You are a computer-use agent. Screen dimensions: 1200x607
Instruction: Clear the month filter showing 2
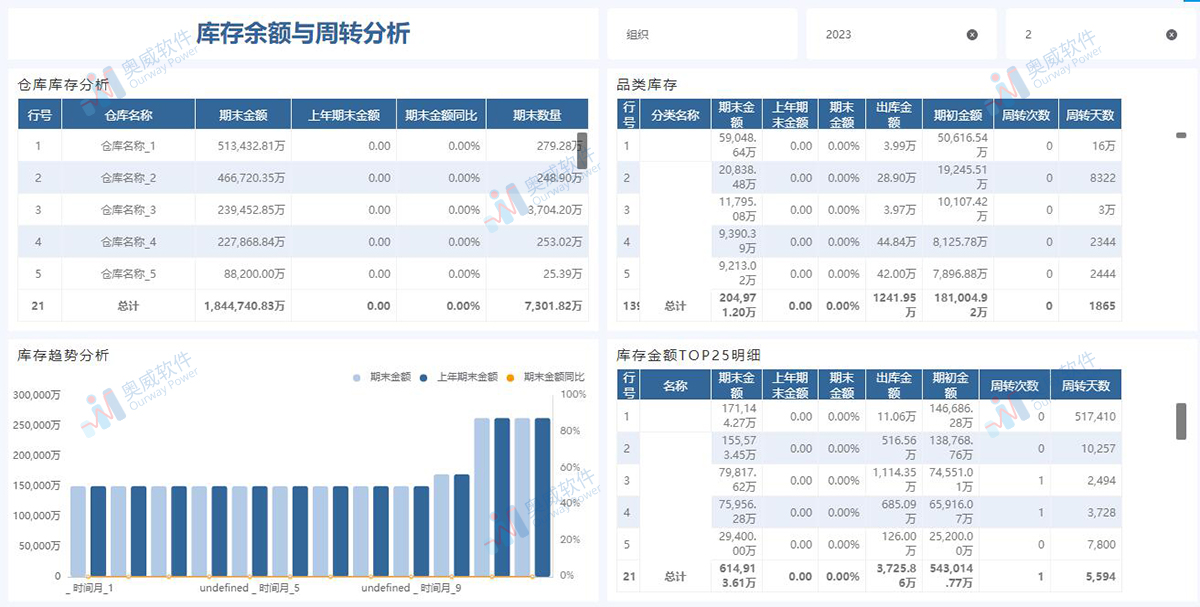point(1171,35)
